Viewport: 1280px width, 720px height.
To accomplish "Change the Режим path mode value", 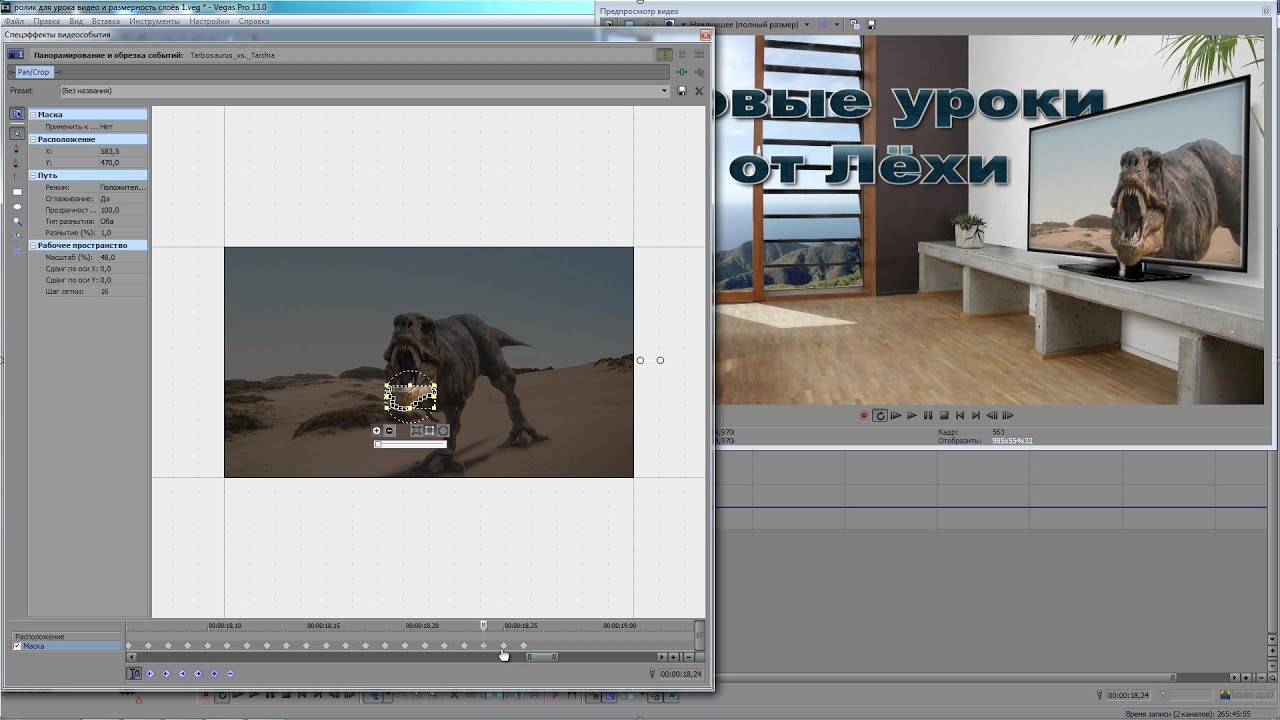I will (x=123, y=187).
